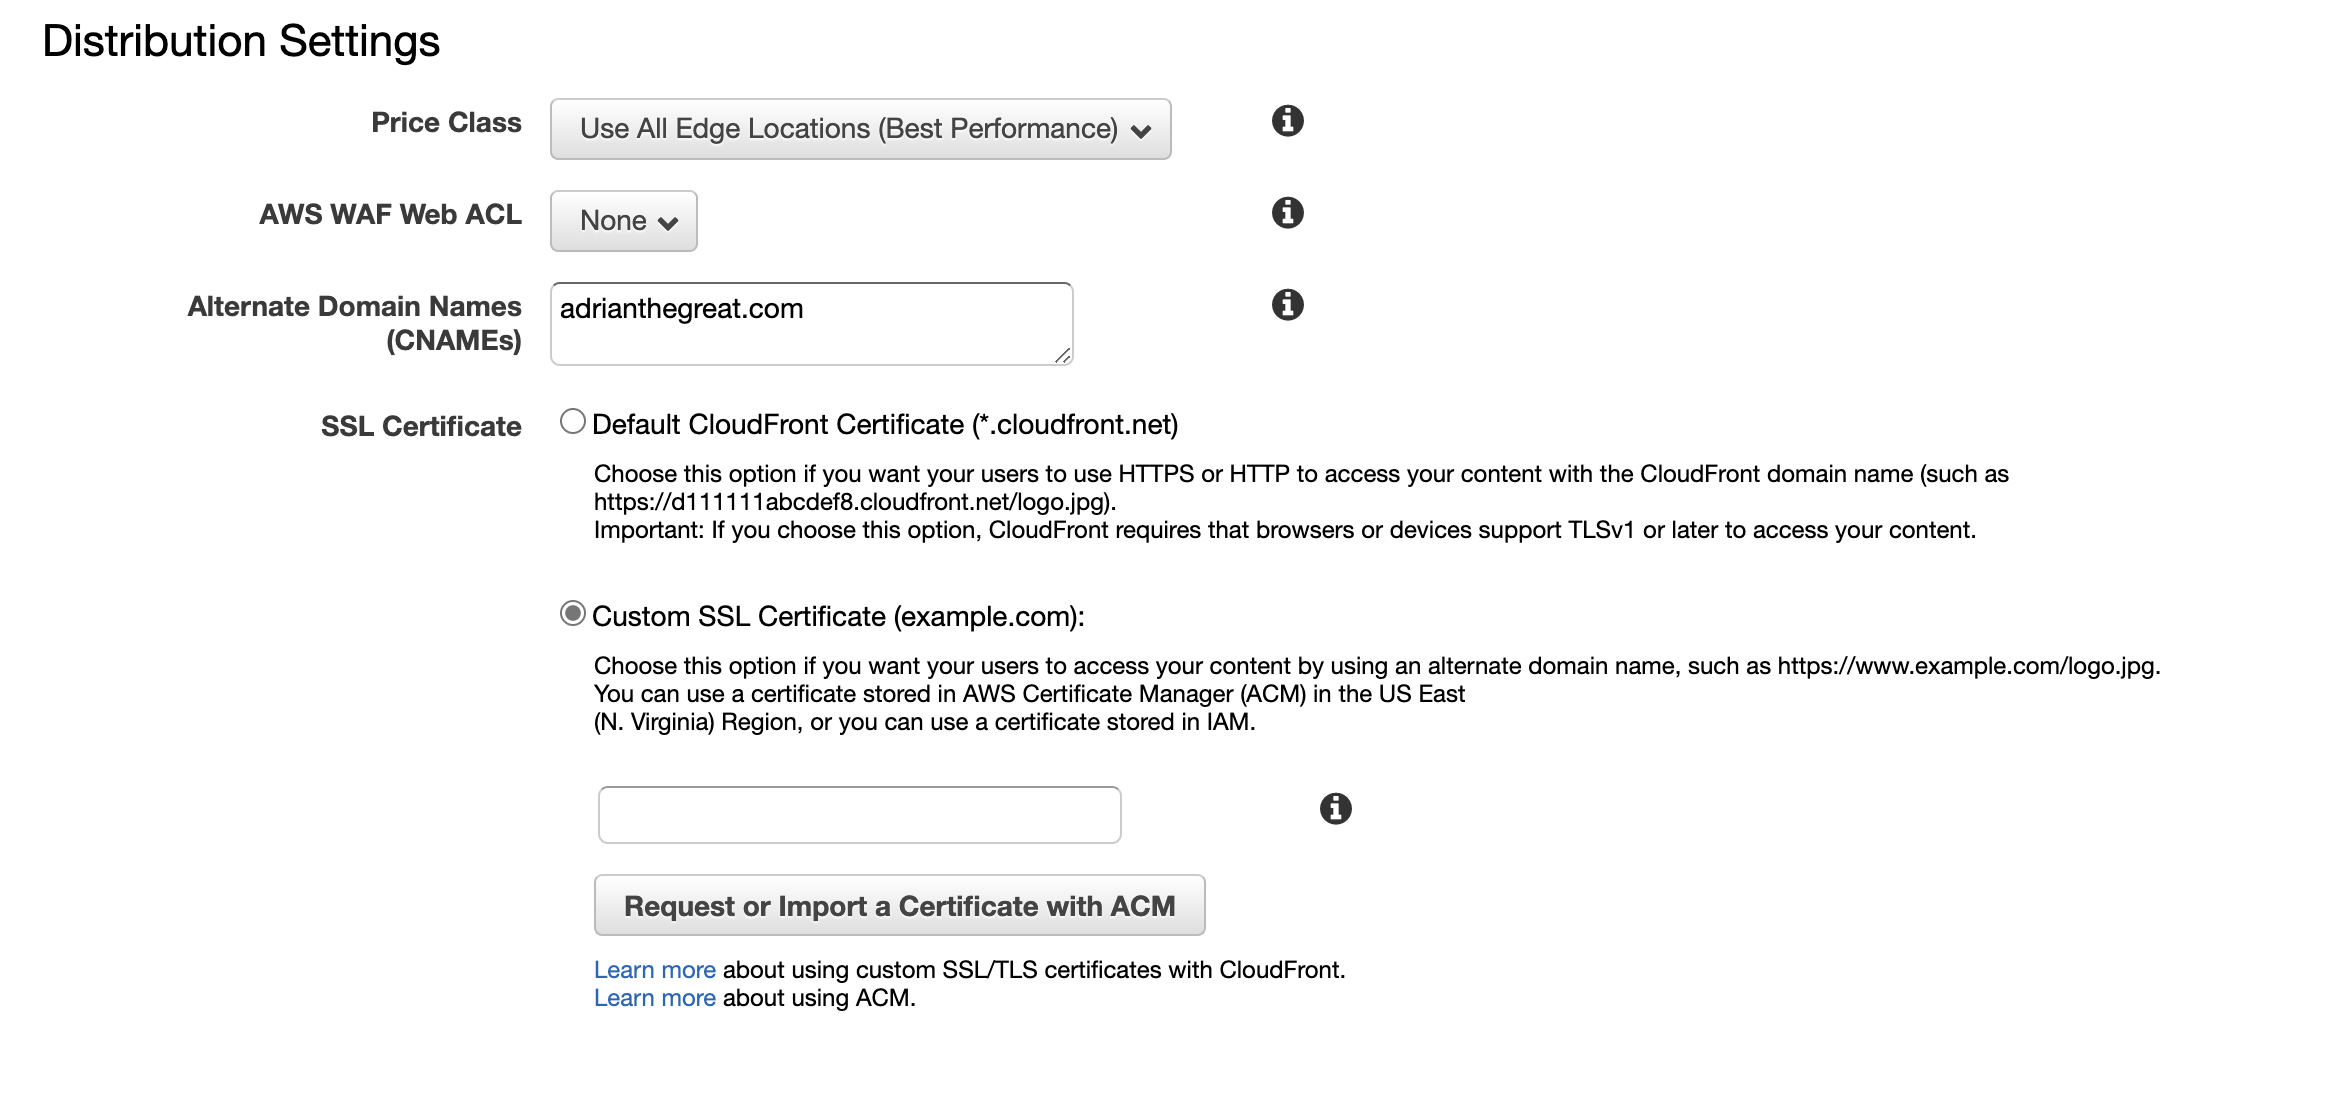Click the chevron arrow beside None

(668, 223)
